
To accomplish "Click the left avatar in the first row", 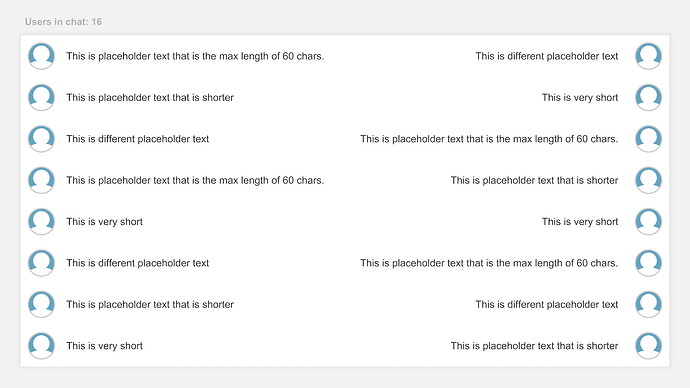I will coord(41,56).
